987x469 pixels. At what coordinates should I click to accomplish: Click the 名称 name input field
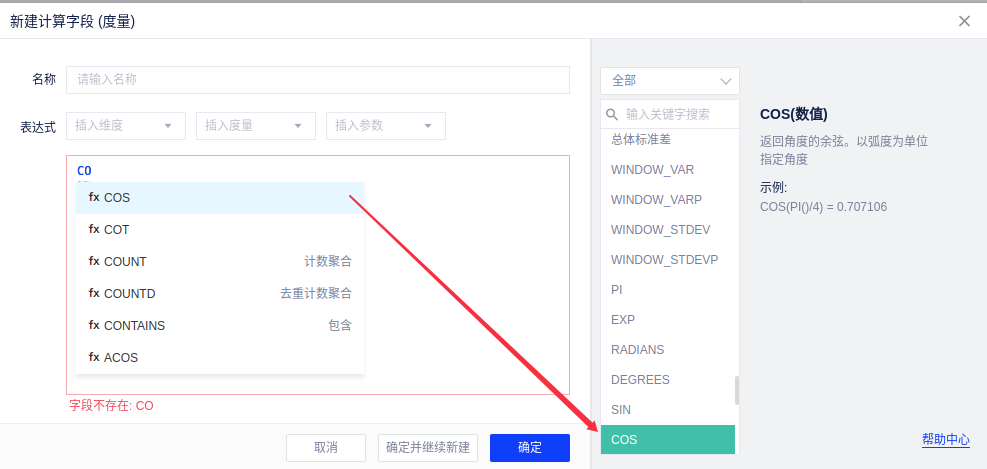[x=318, y=80]
